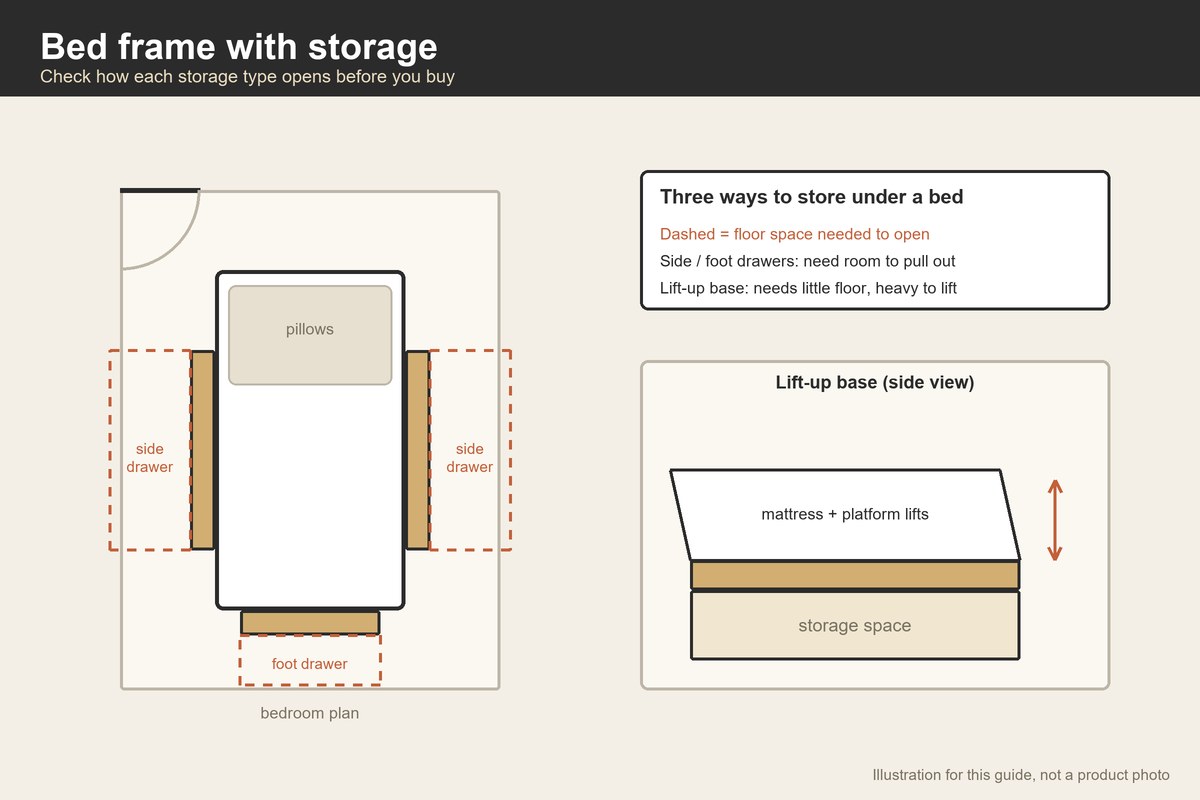Click 'Lift-up base (side view)' heading

pyautogui.click(x=875, y=383)
